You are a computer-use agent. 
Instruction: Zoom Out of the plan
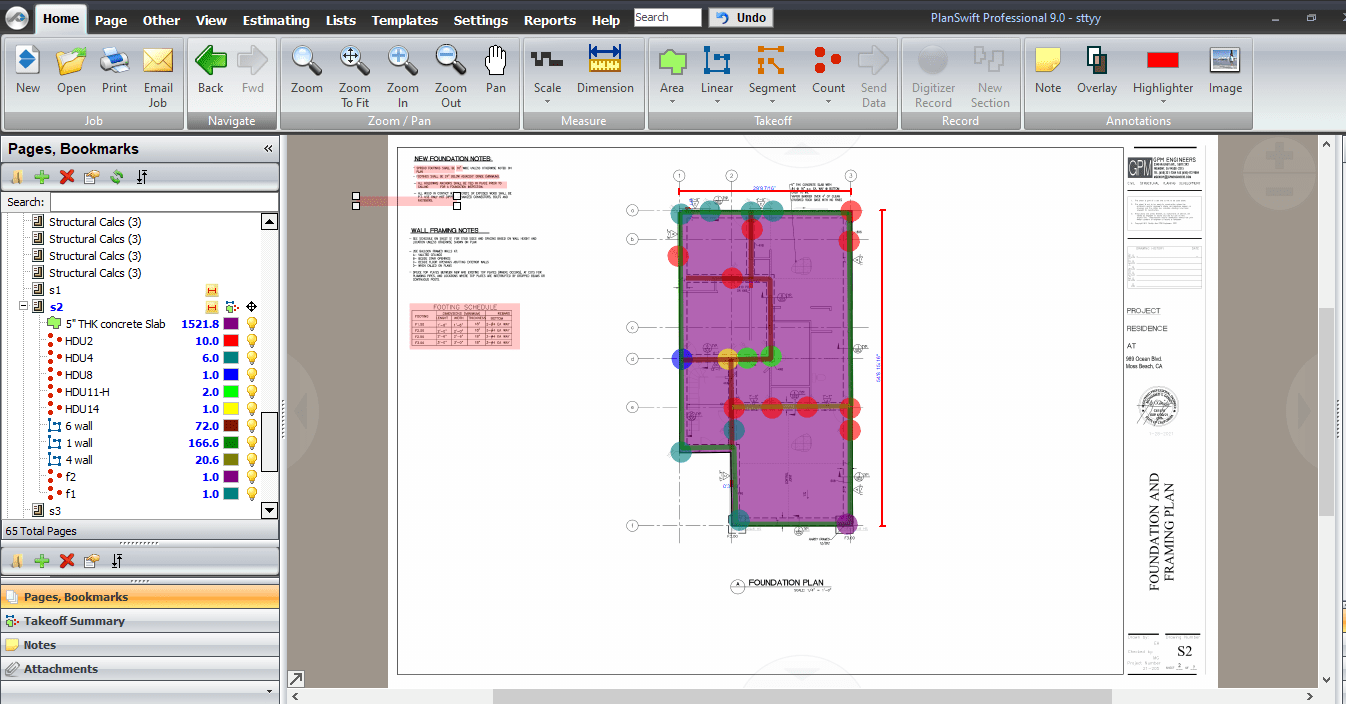451,76
